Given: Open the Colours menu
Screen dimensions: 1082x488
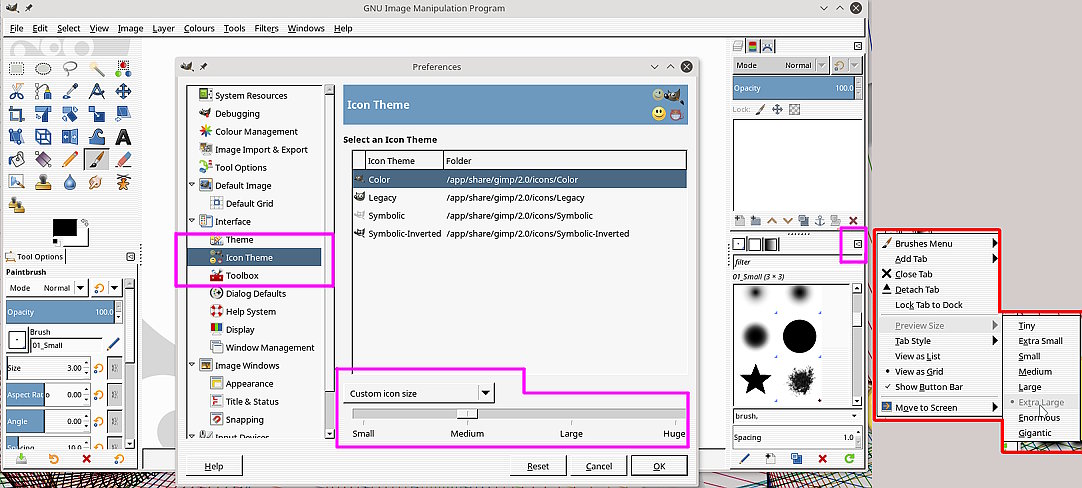Looking at the screenshot, I should 199,28.
